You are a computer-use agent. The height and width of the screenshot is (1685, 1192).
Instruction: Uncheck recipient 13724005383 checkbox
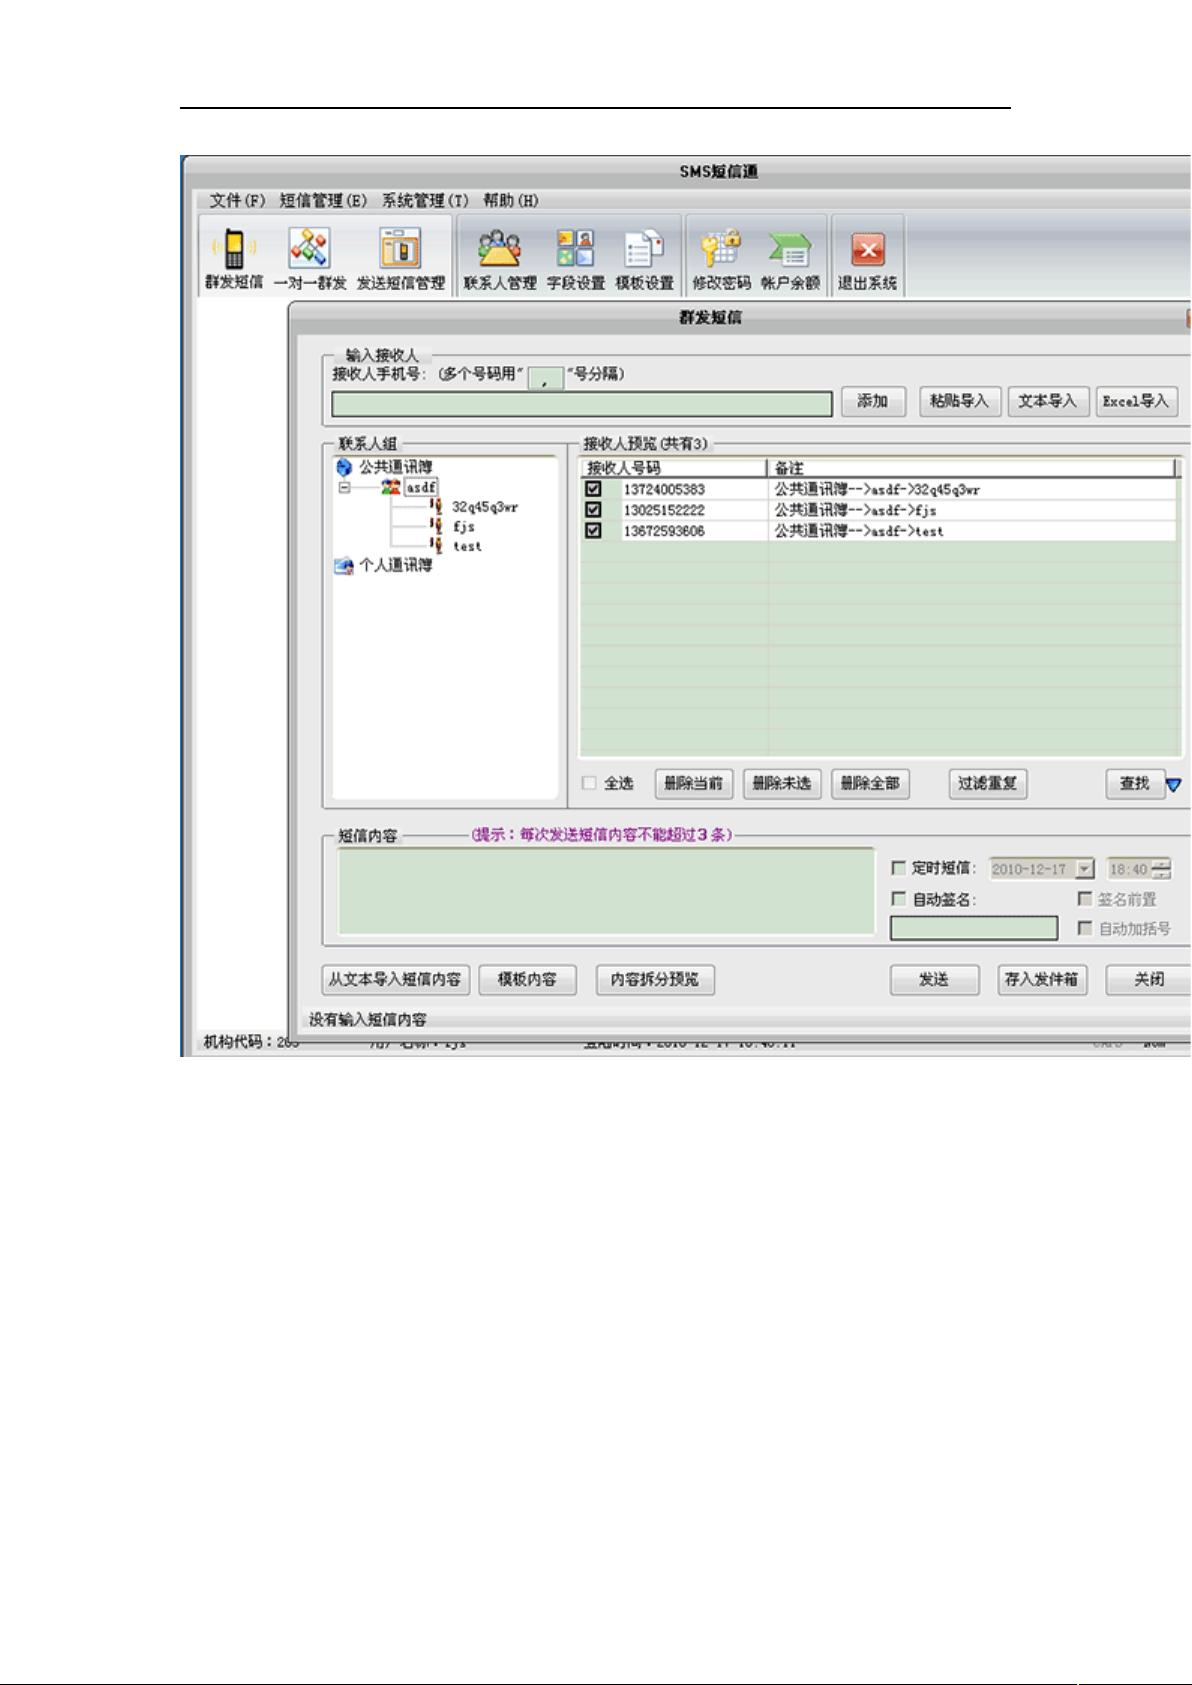click(x=593, y=489)
